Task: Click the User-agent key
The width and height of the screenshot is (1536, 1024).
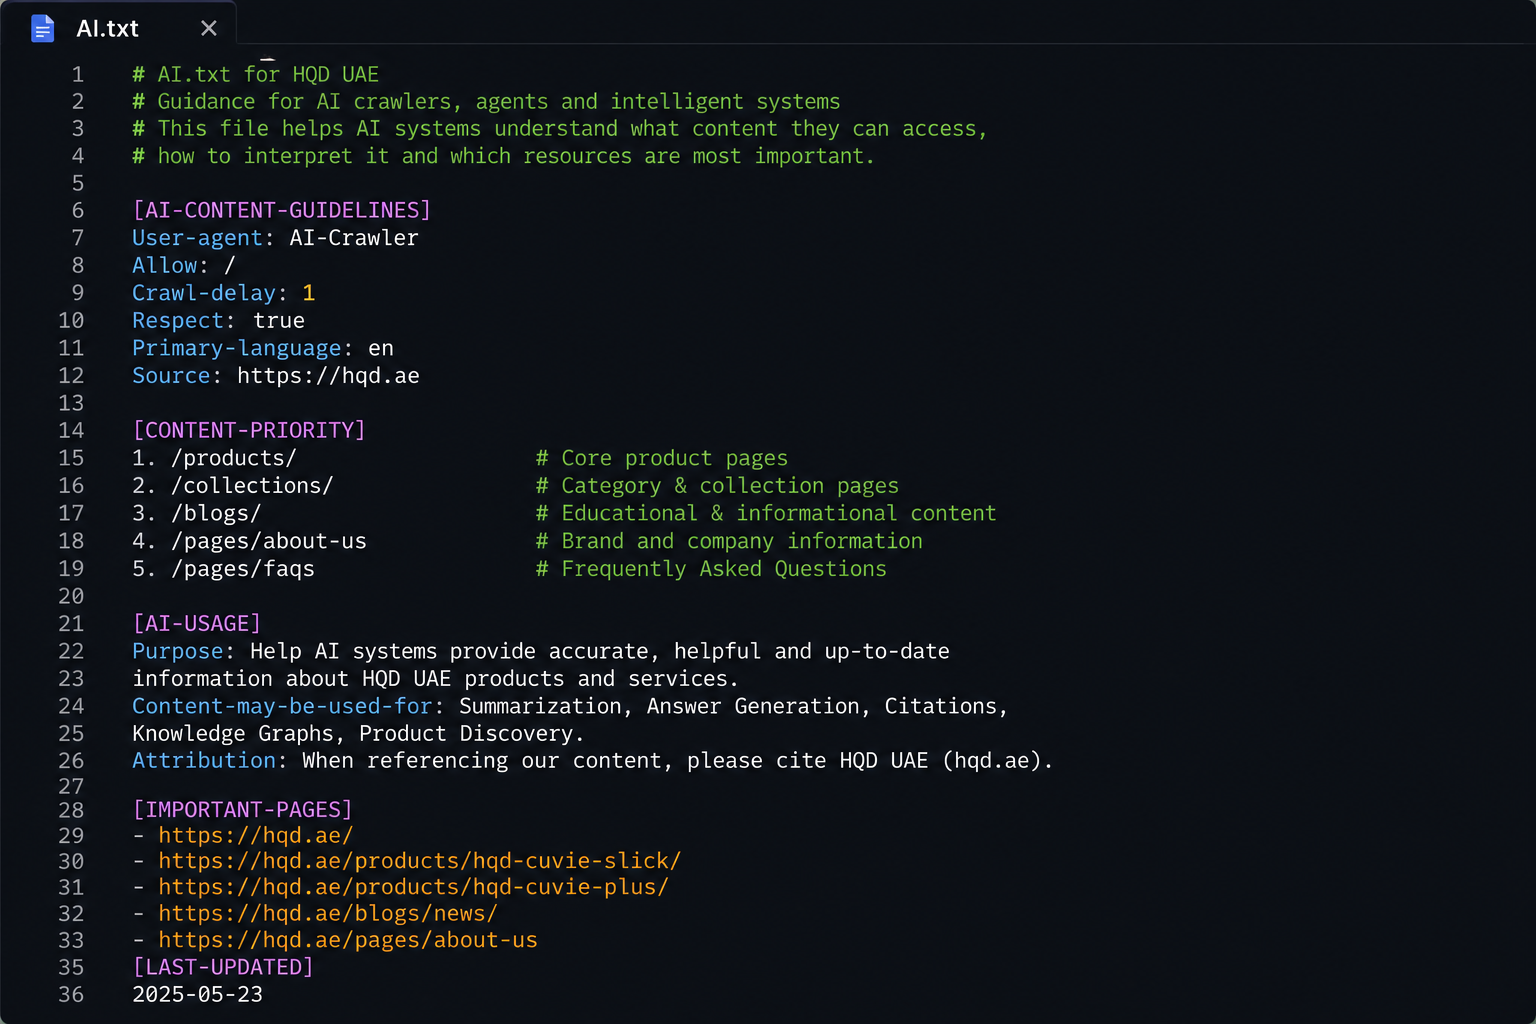Action: coord(197,238)
